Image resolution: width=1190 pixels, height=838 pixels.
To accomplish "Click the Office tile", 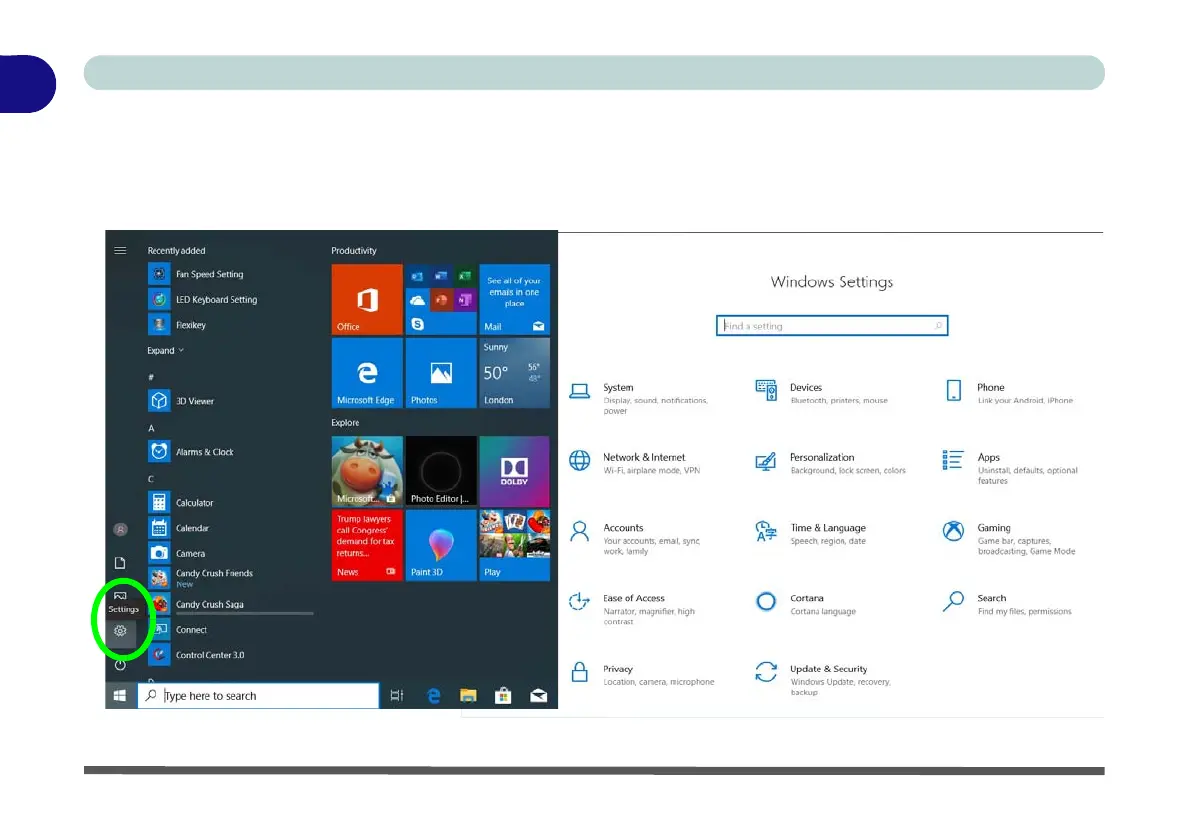I will pyautogui.click(x=367, y=299).
